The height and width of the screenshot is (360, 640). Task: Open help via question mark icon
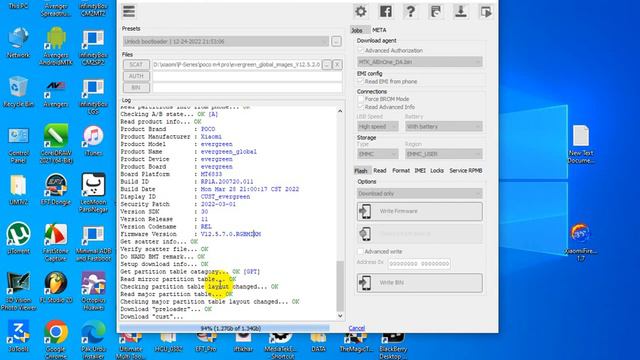tap(411, 11)
